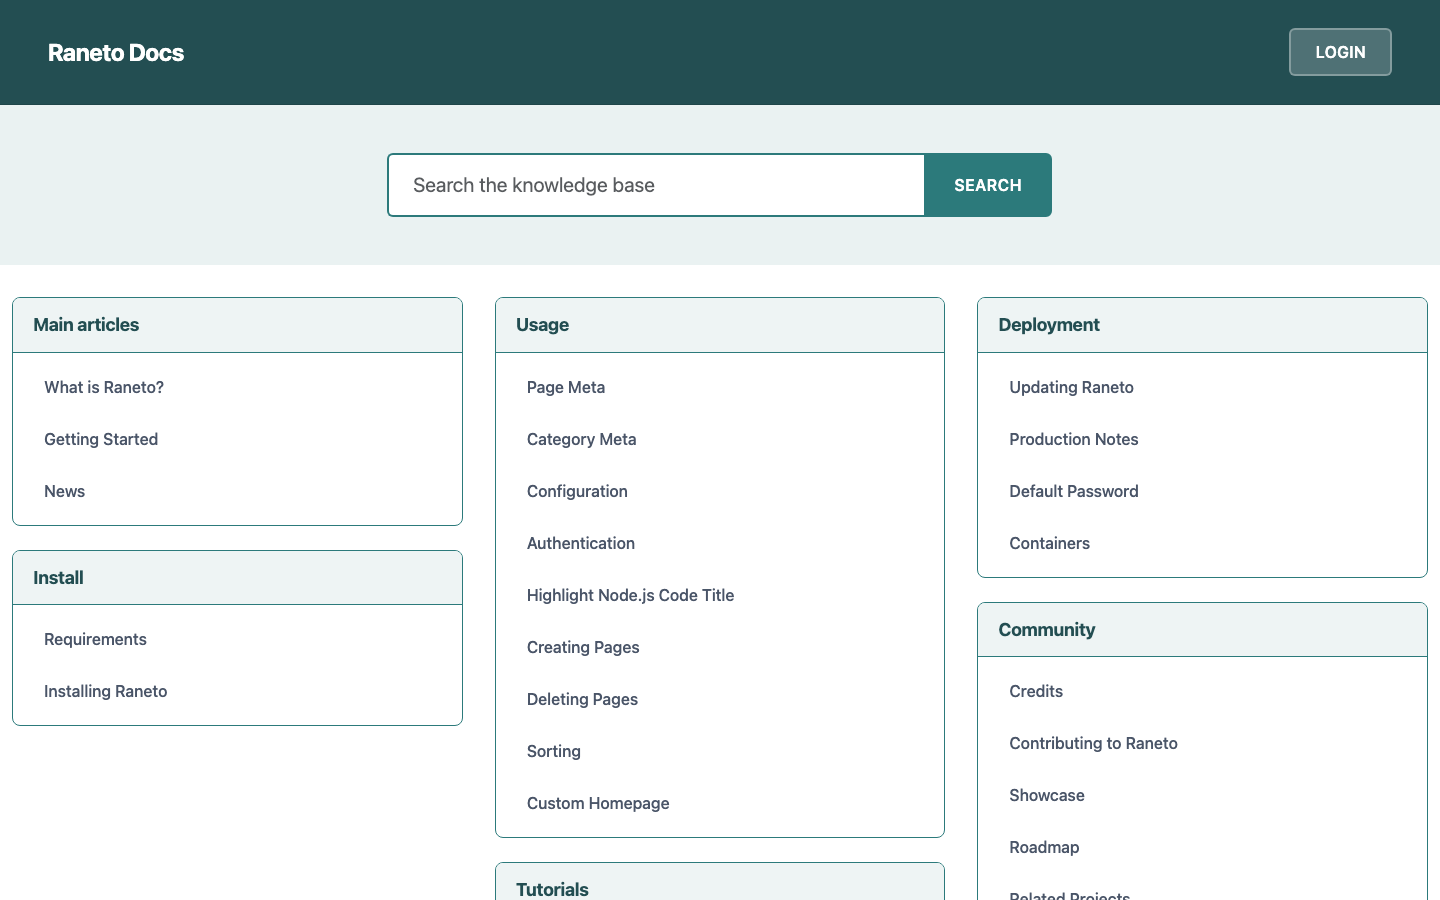The height and width of the screenshot is (900, 1440).
Task: Open the Roadmap page
Action: (1044, 847)
